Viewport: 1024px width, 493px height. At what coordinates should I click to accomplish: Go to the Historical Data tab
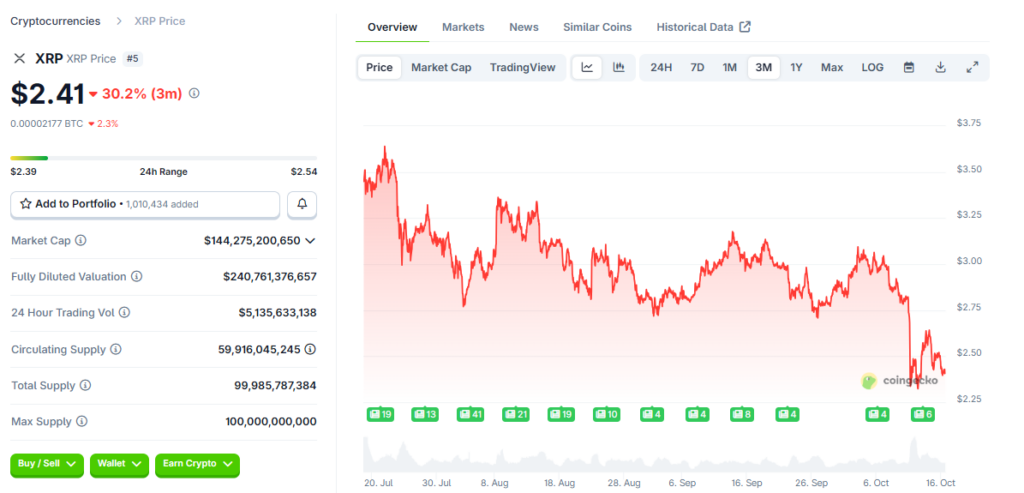[703, 27]
